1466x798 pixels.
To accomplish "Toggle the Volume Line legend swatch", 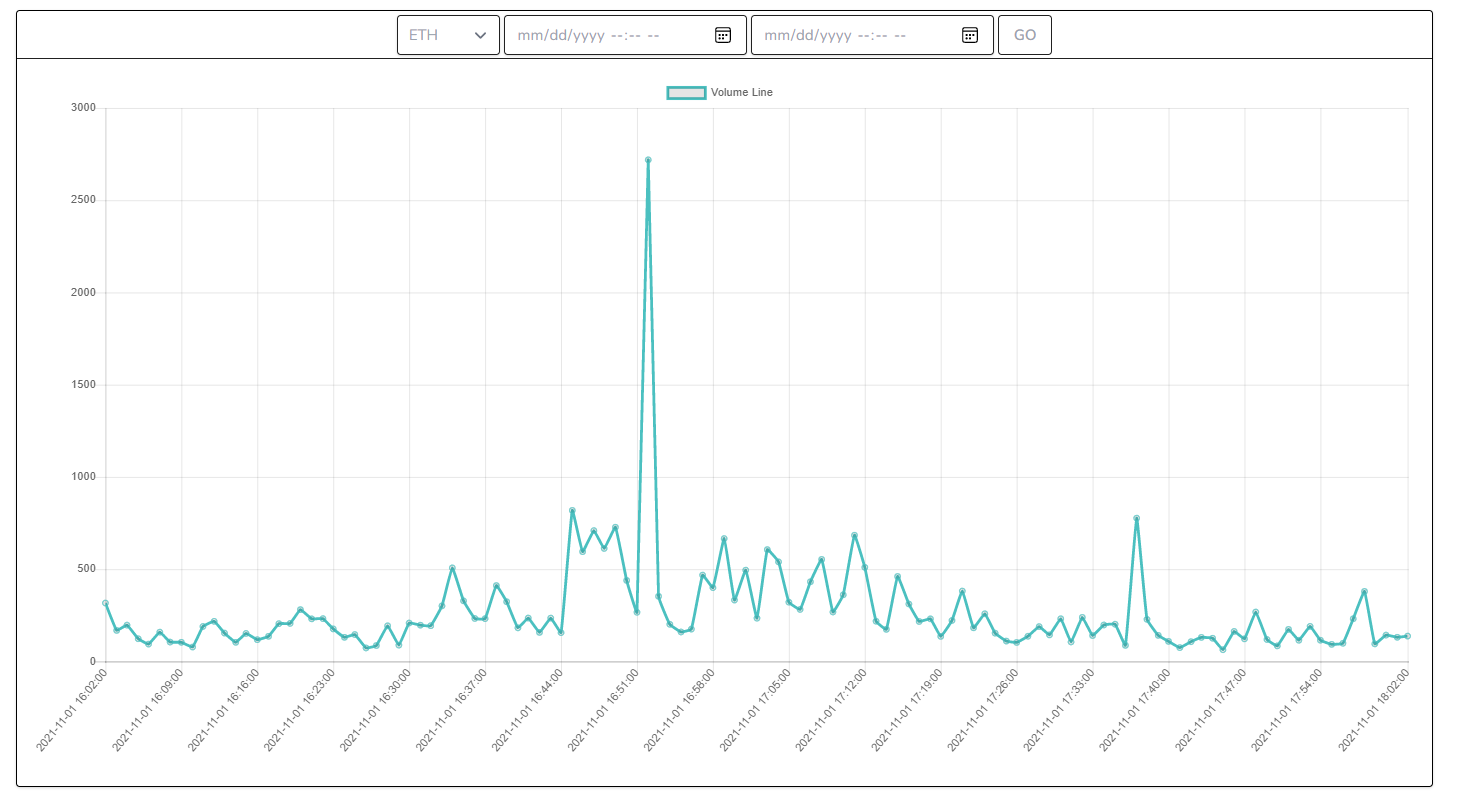I will coord(686,93).
